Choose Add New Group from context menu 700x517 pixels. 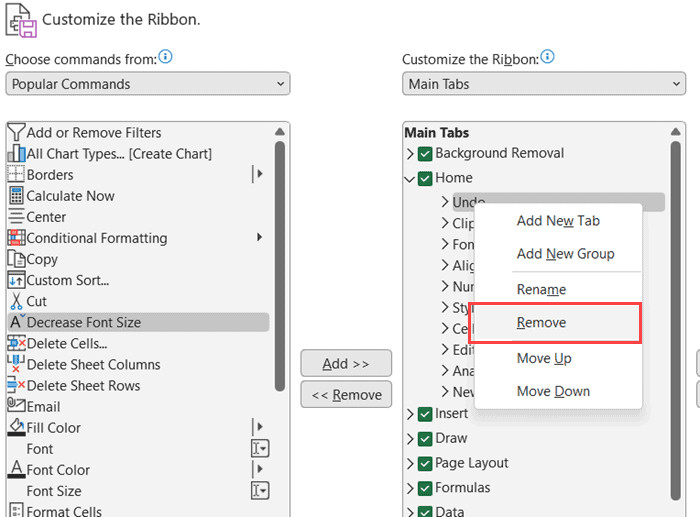coord(565,254)
